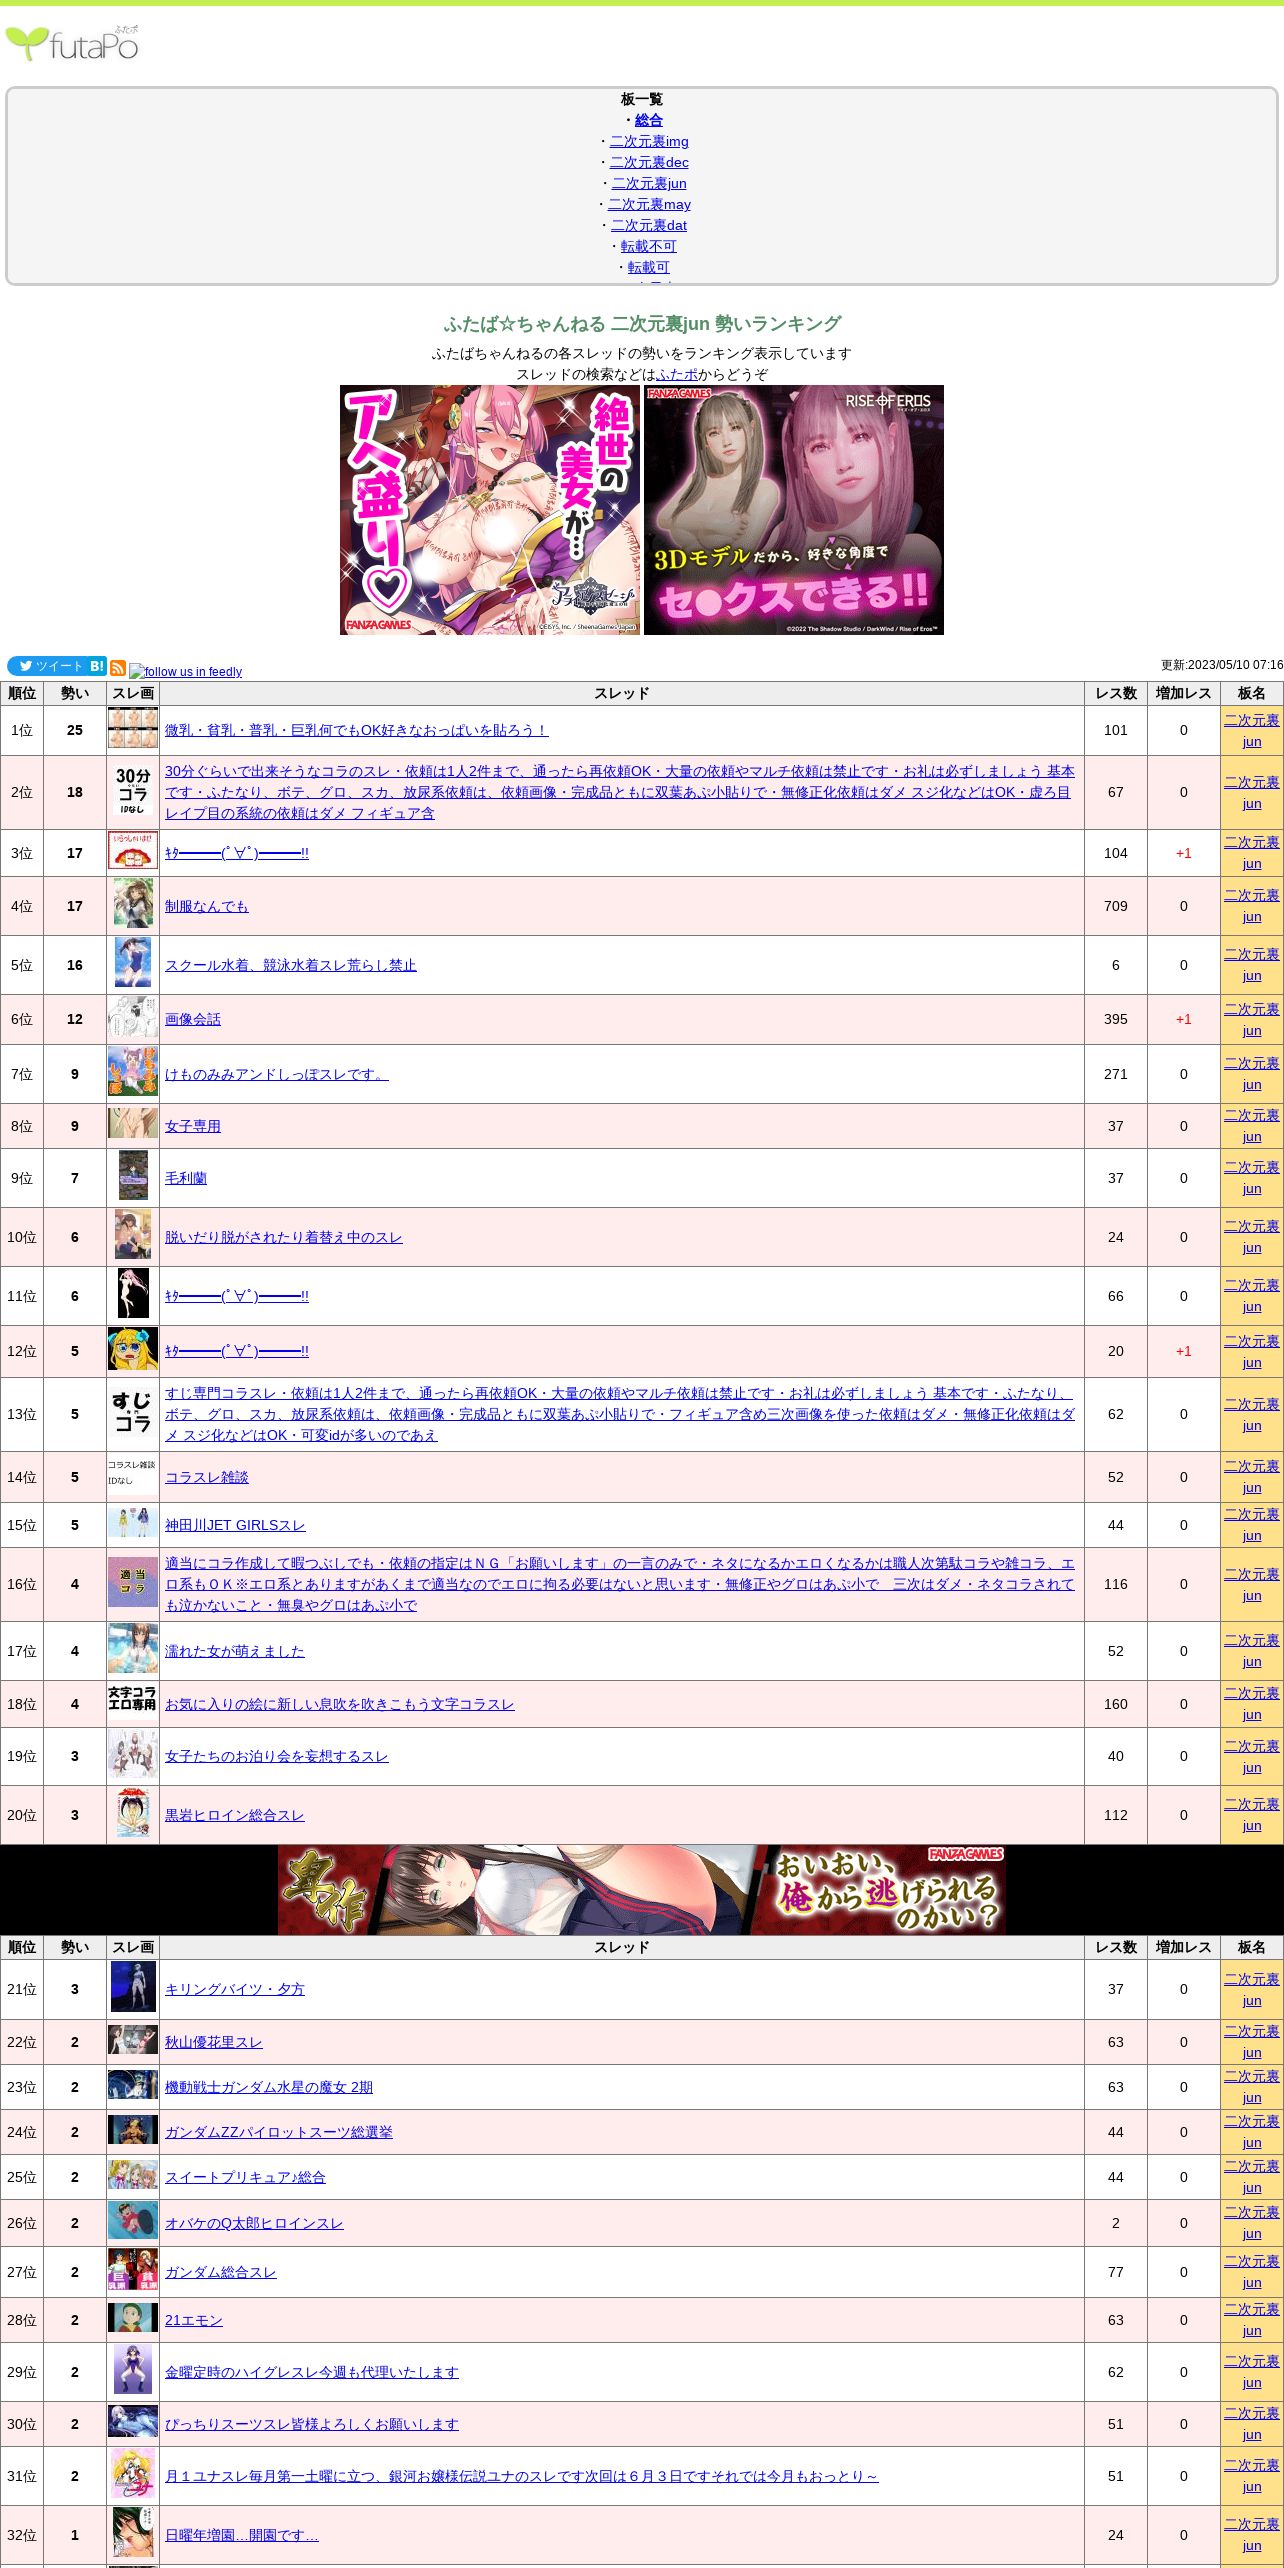Click the +1 increase in the 6位 row
Viewport: 1284px width, 2568px height.
1184,1019
